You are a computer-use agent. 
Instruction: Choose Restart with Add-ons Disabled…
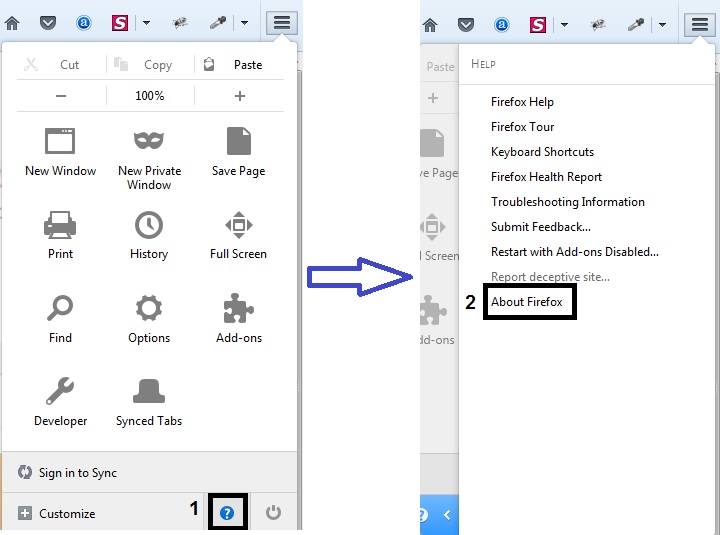(575, 252)
